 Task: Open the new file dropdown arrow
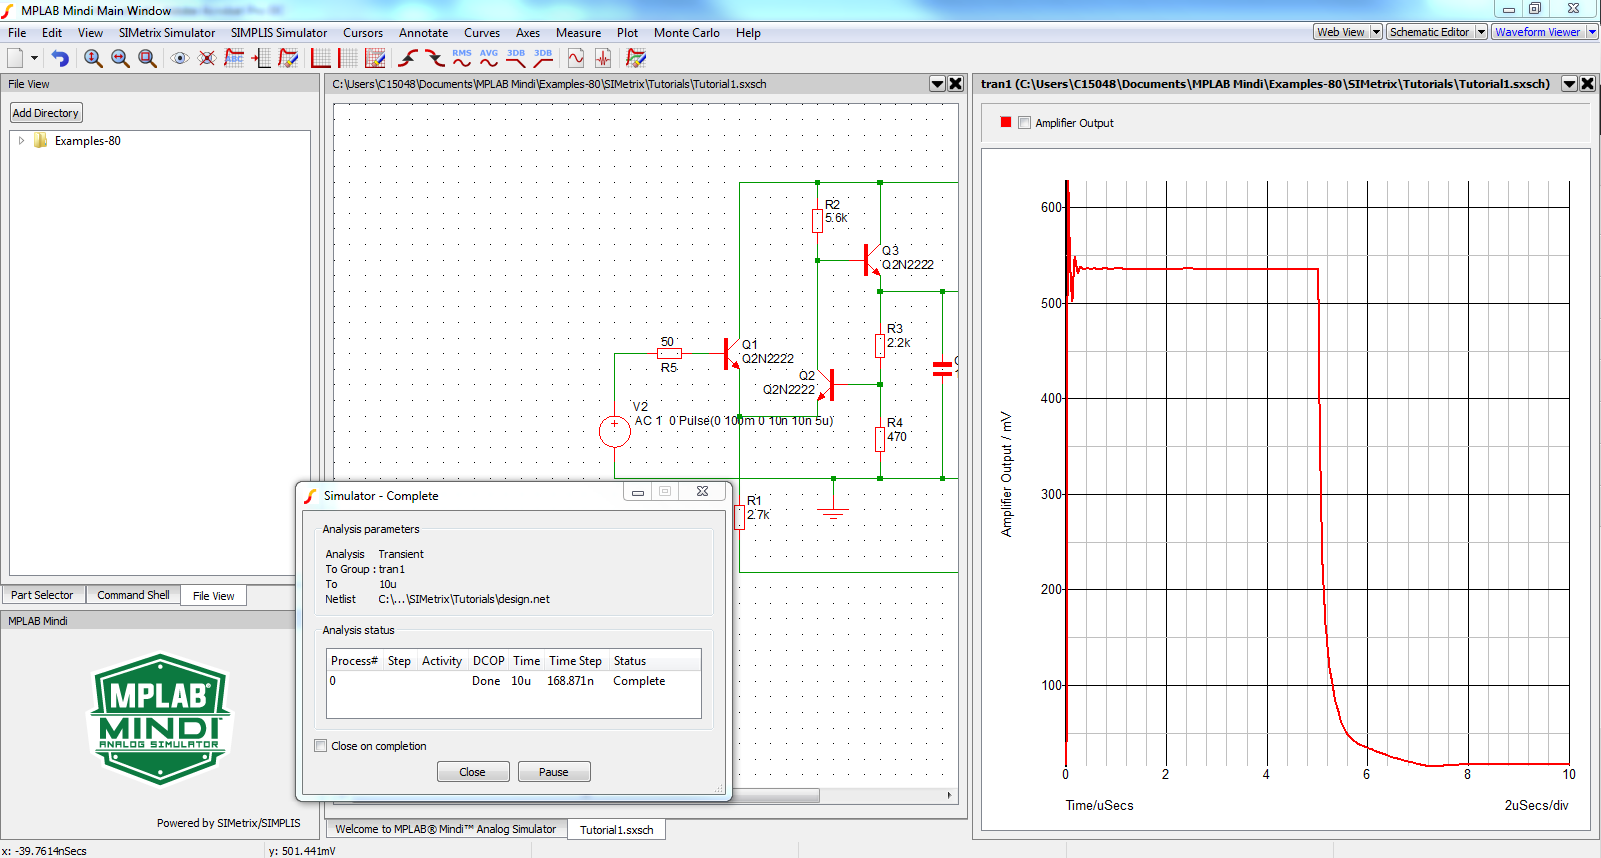(34, 59)
